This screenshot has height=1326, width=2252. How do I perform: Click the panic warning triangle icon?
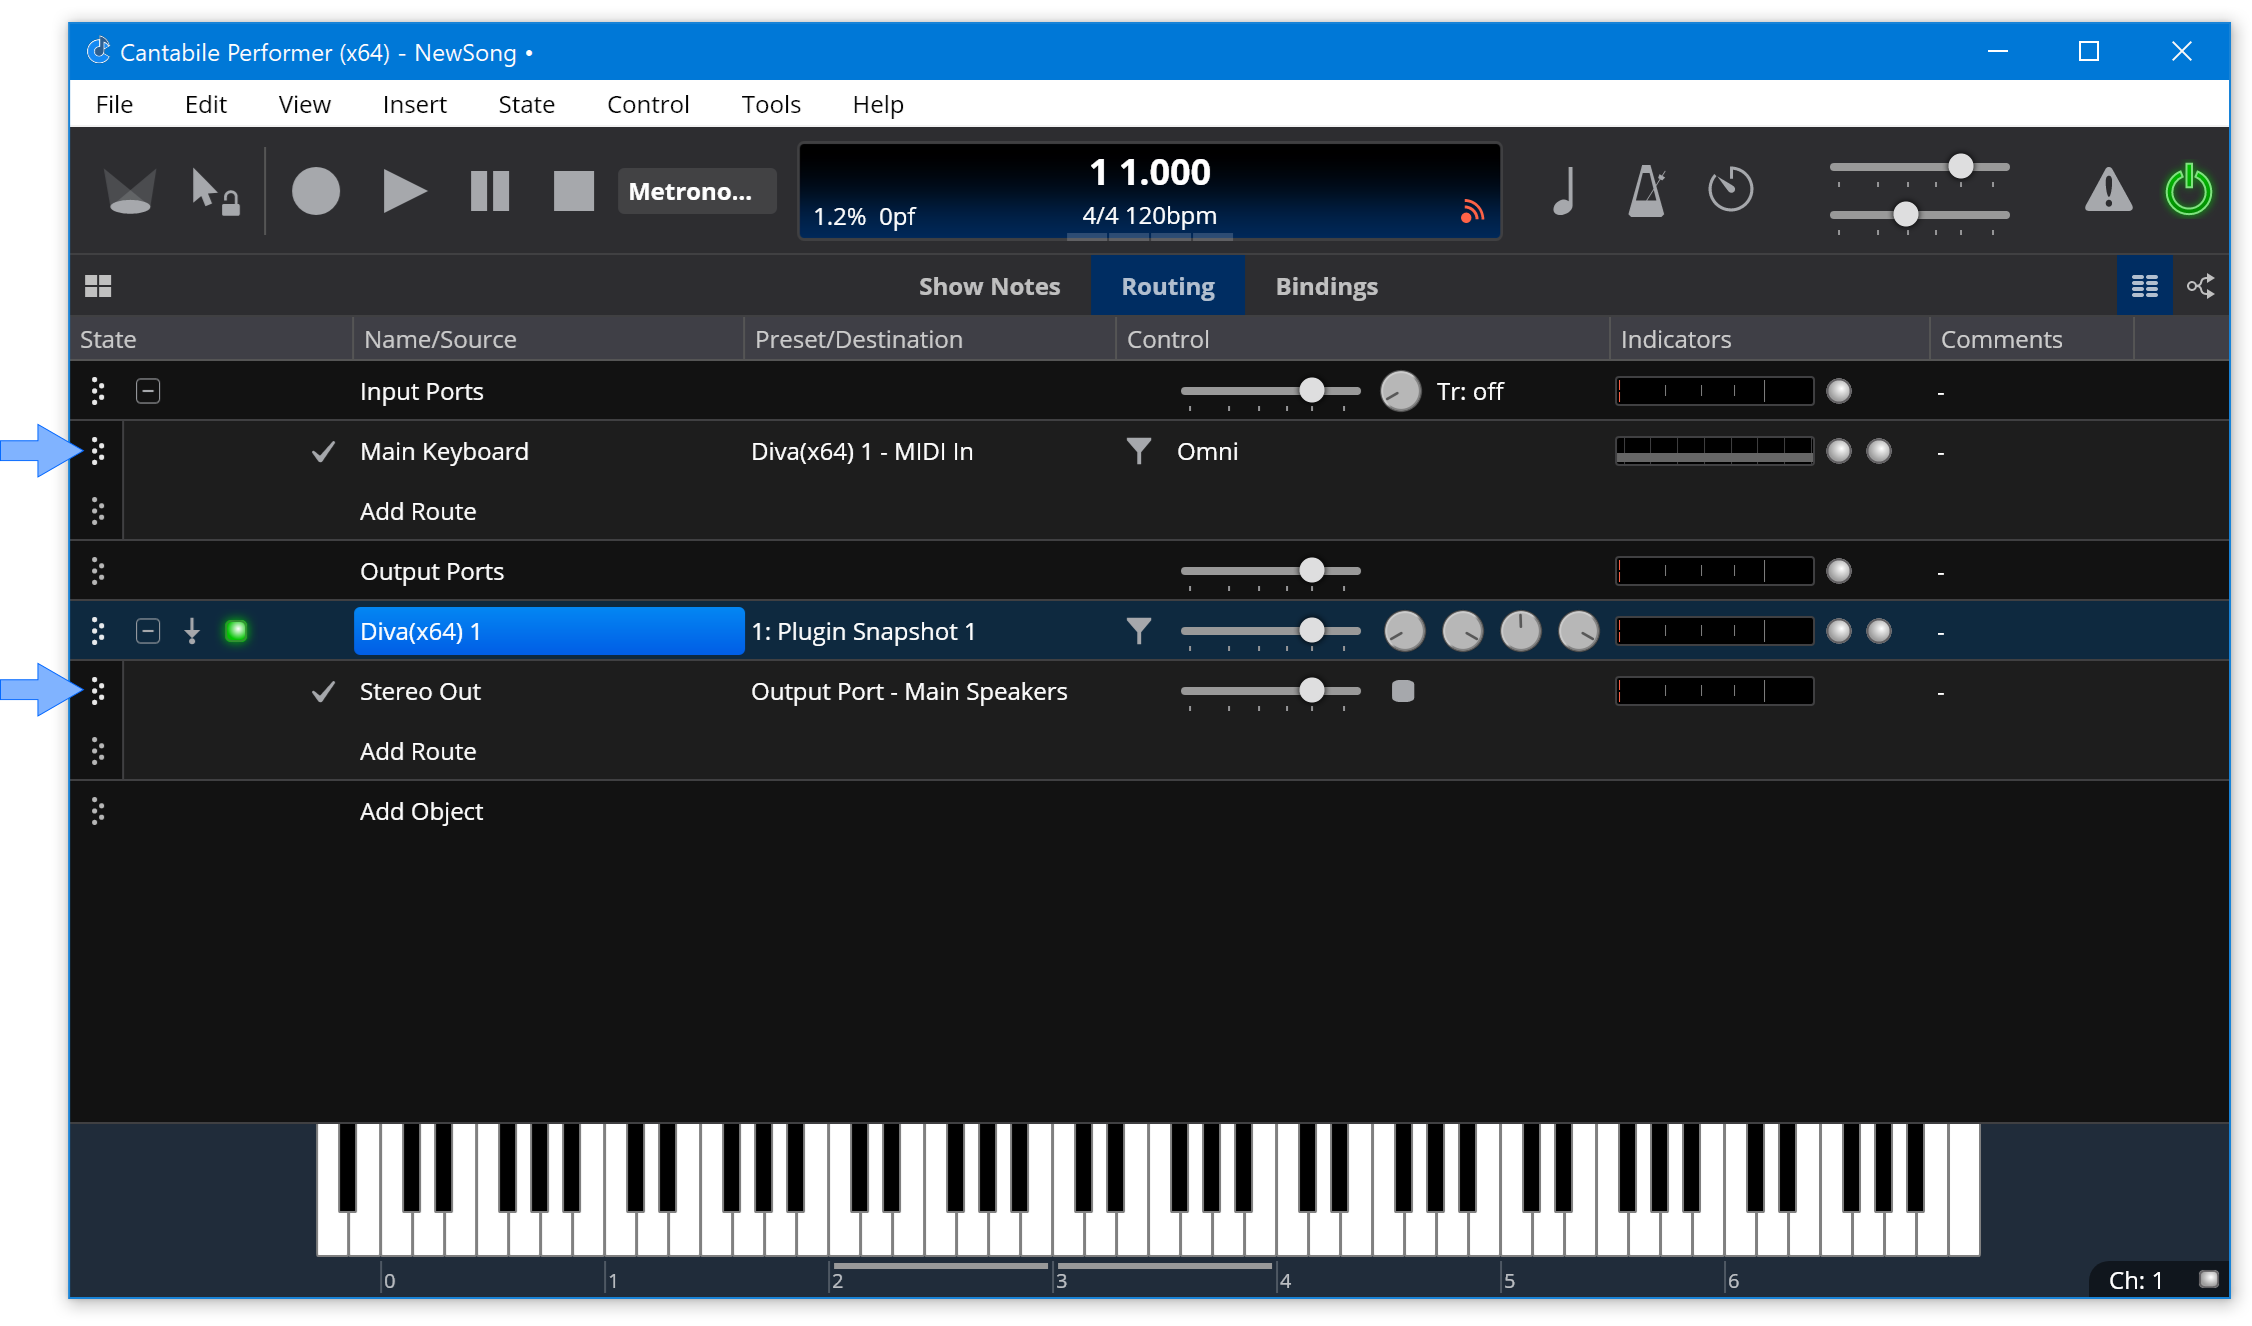click(2108, 189)
